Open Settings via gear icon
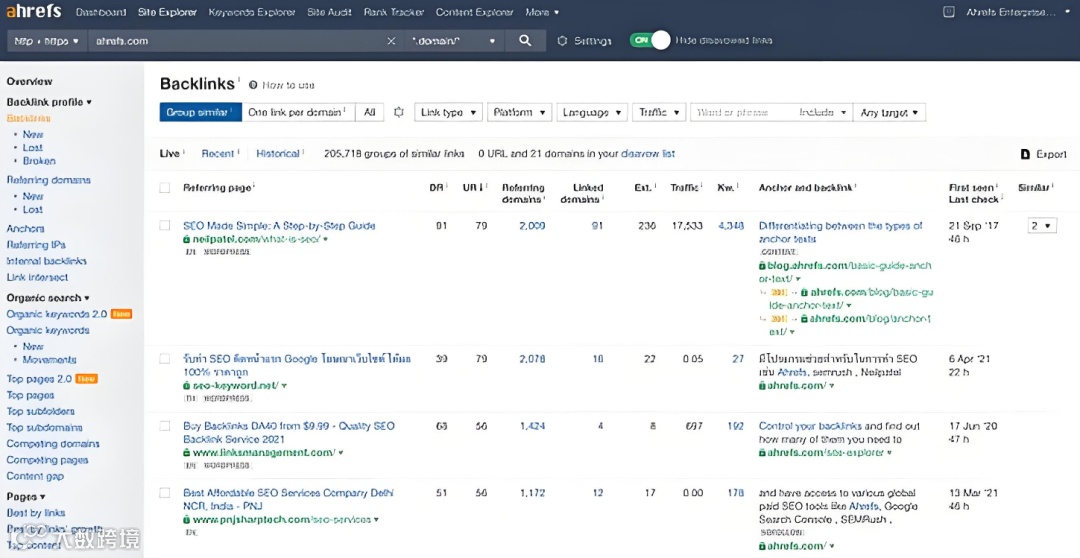1080x558 pixels. [x=562, y=41]
